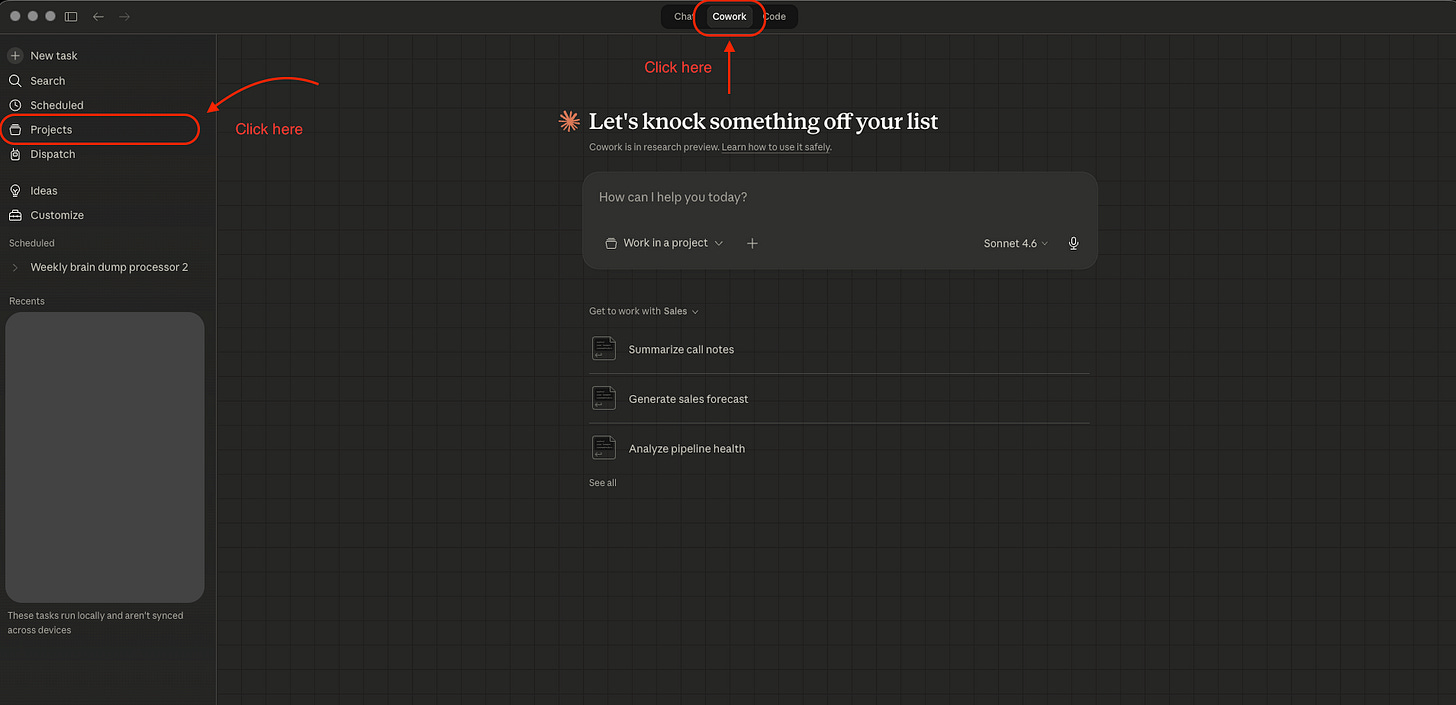Click the Scheduled clock icon
Image resolution: width=1456 pixels, height=705 pixels.
pyautogui.click(x=15, y=105)
